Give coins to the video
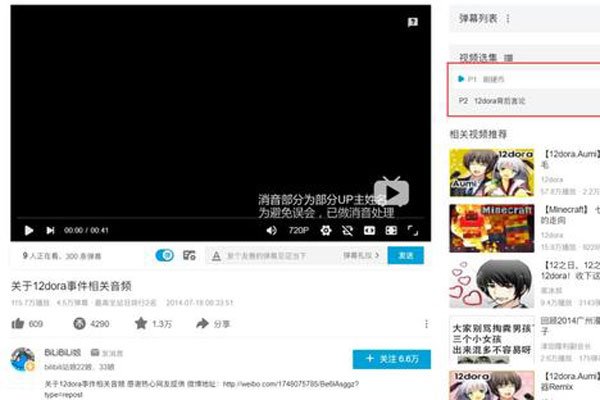 tap(79, 324)
